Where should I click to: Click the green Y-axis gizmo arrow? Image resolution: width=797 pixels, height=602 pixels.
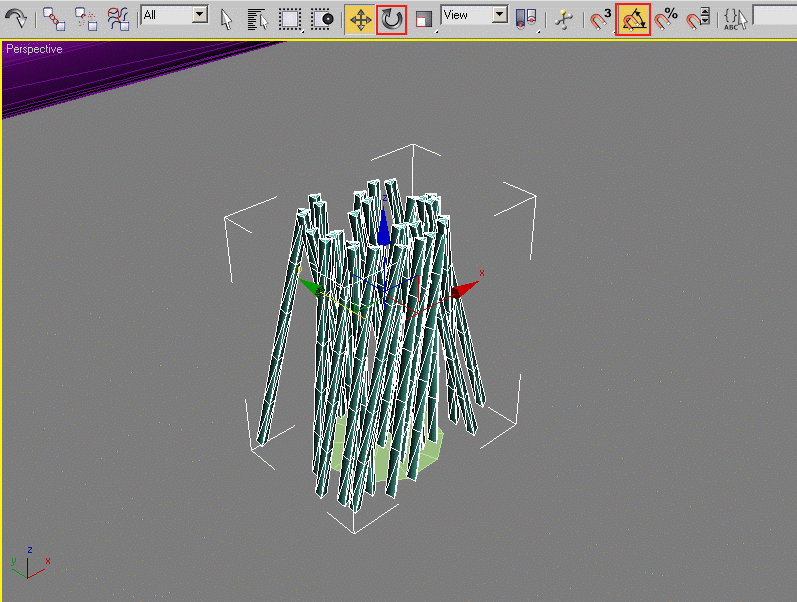click(x=311, y=288)
